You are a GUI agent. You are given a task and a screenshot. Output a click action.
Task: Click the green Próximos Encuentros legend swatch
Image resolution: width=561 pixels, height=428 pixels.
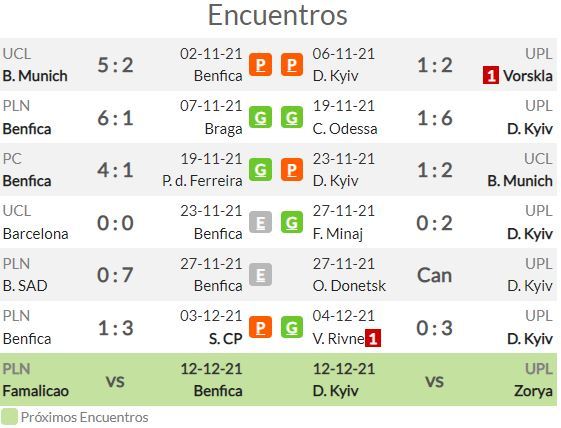[9, 417]
